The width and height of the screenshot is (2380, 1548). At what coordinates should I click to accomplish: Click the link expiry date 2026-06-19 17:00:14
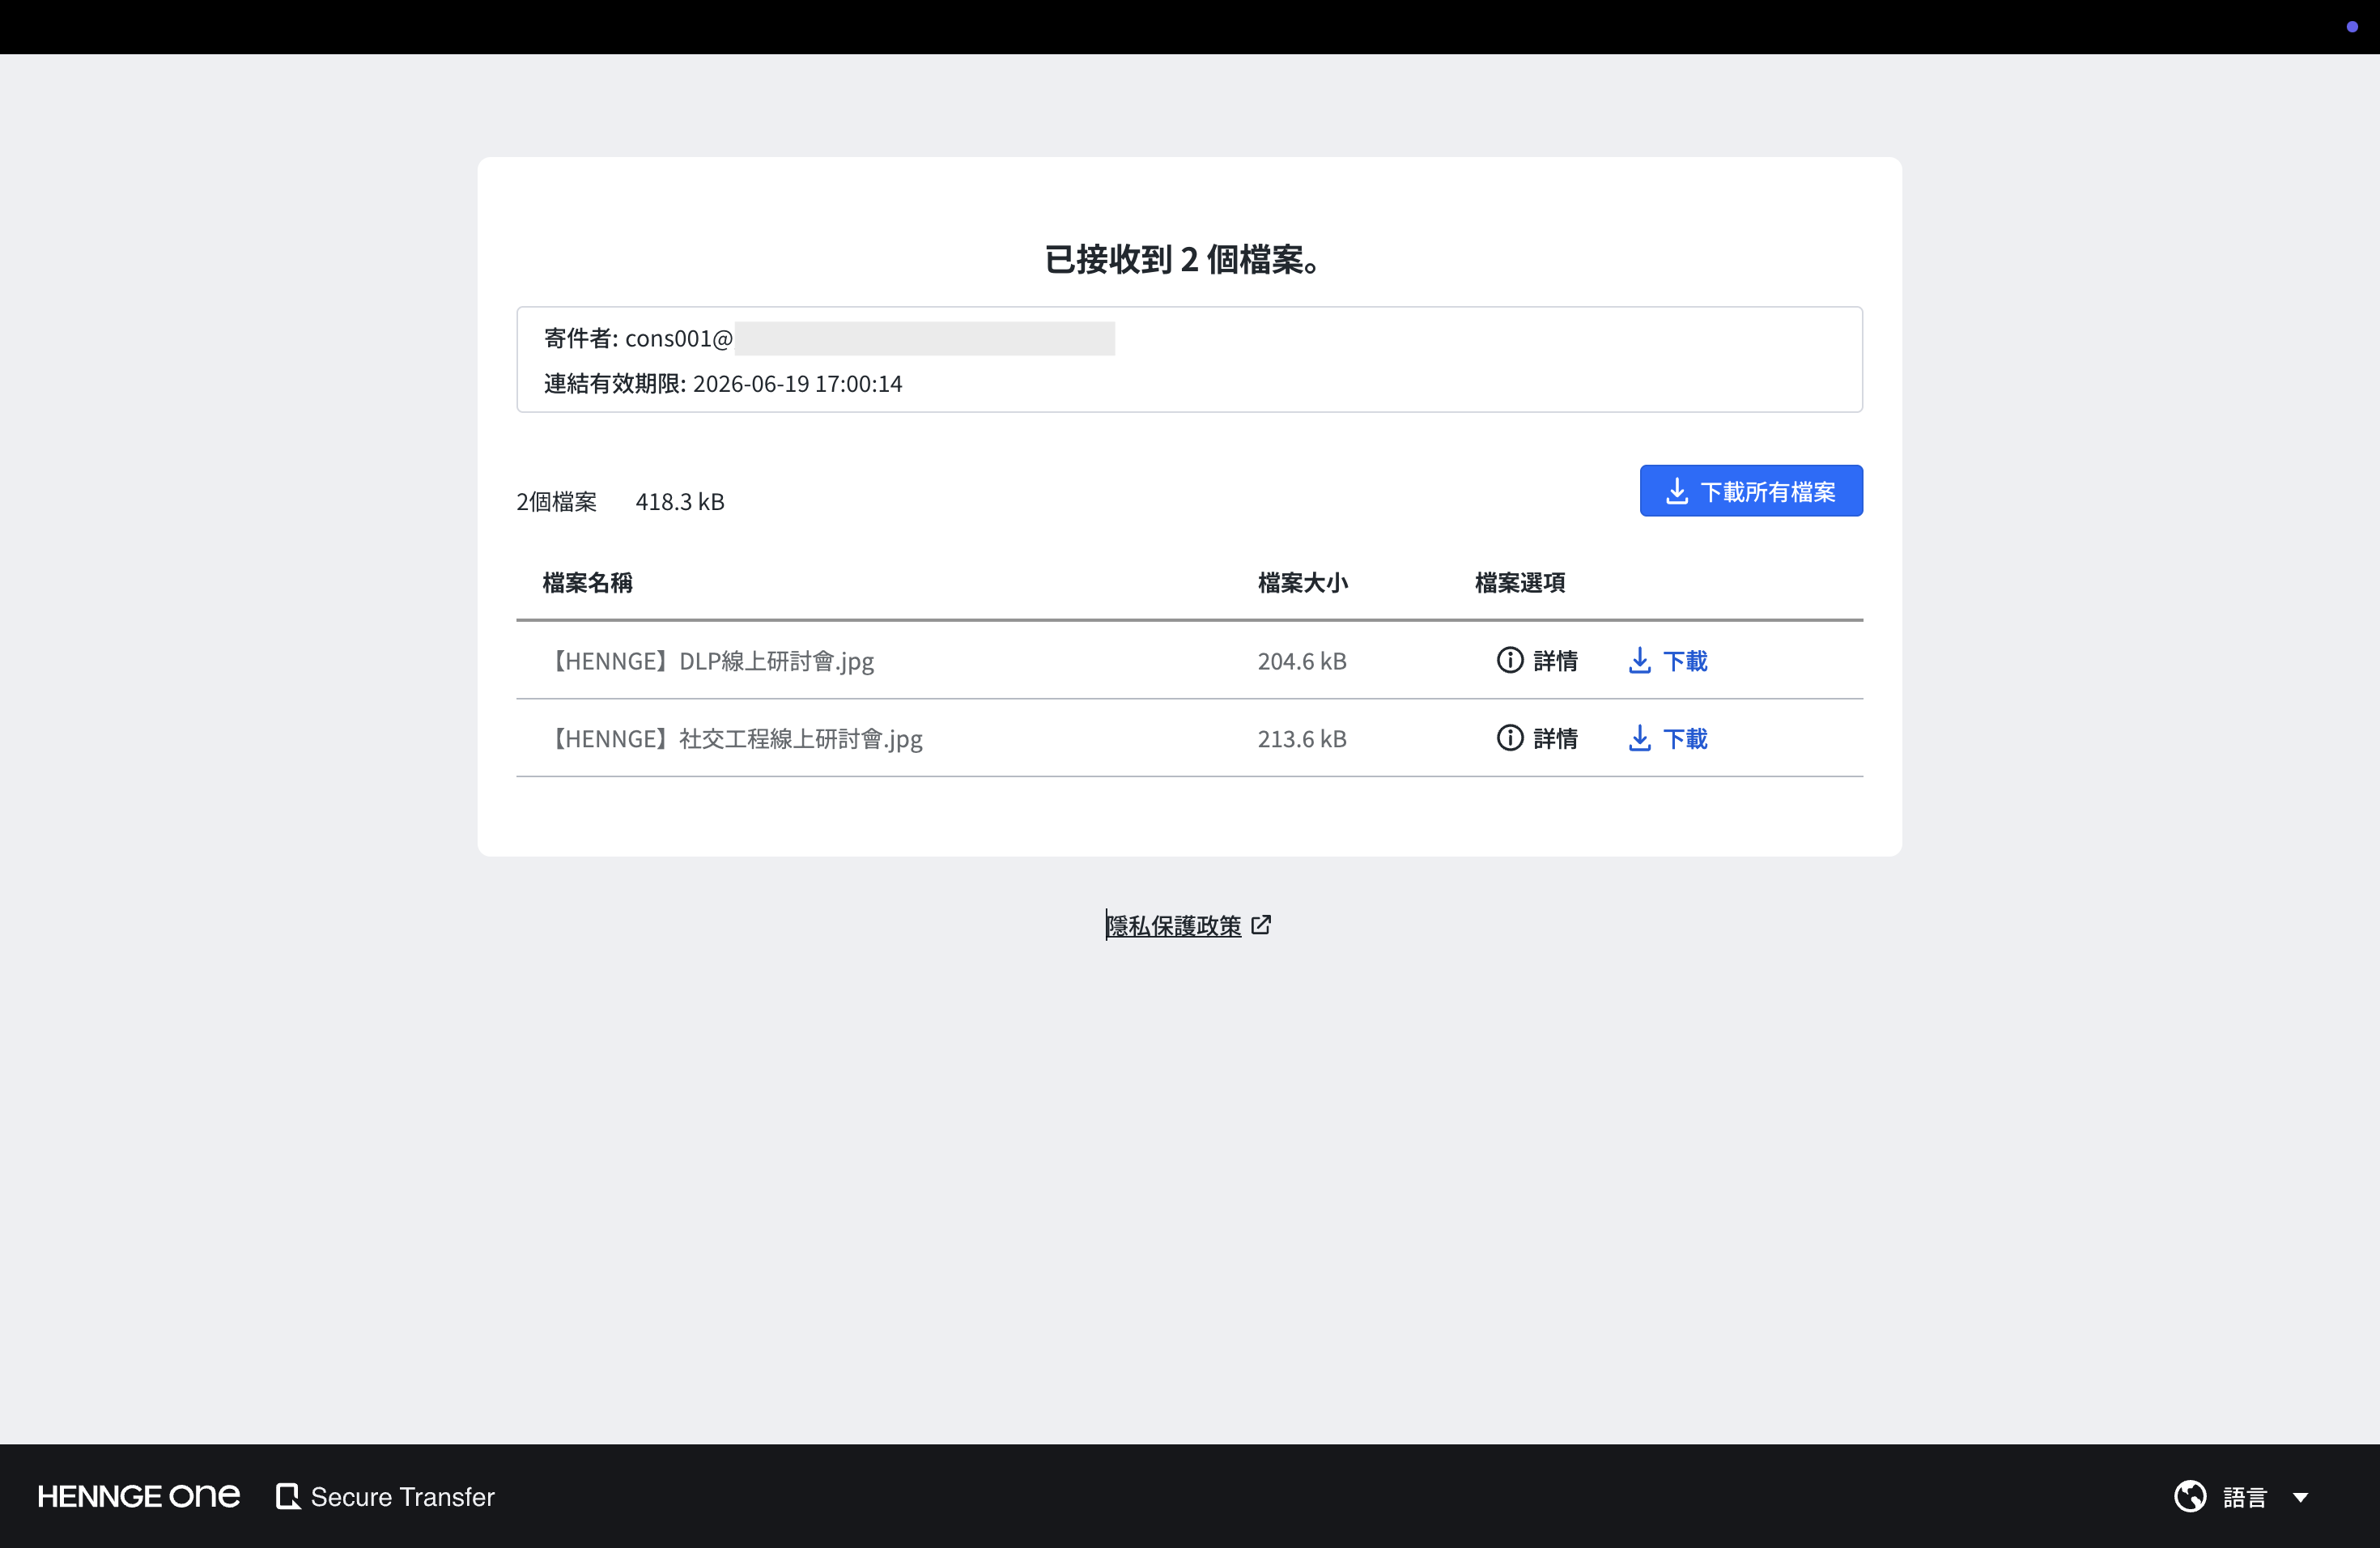point(797,384)
